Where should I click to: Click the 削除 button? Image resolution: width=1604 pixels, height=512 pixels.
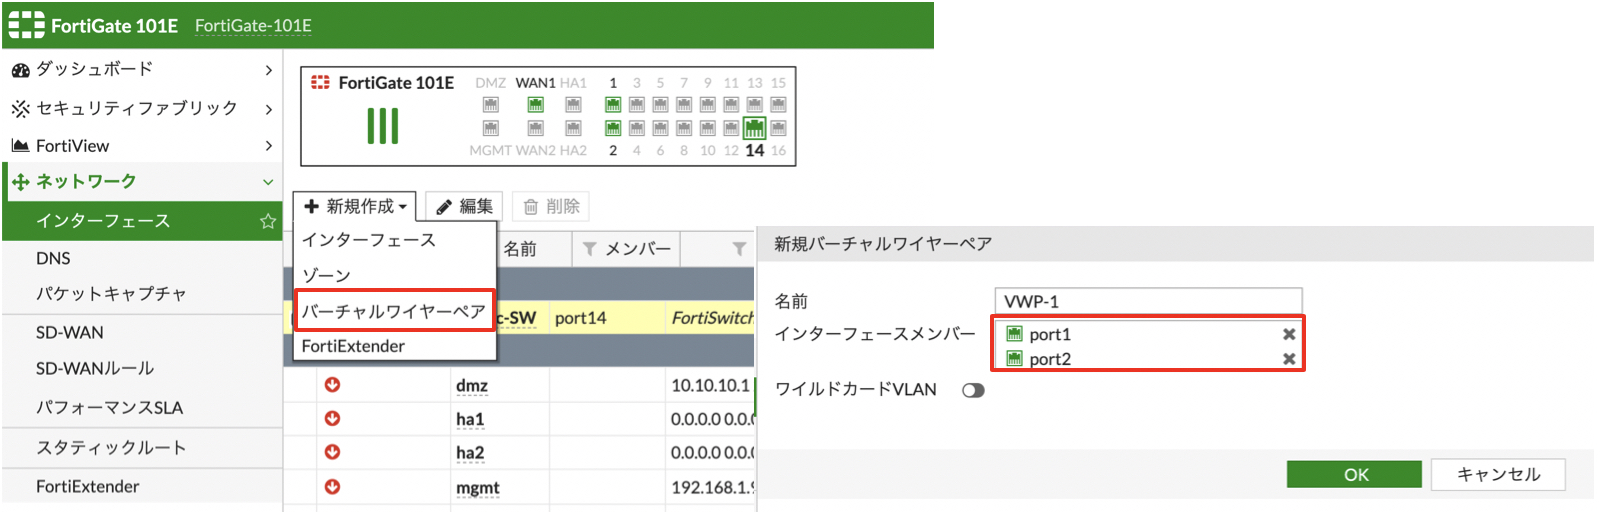(x=551, y=206)
